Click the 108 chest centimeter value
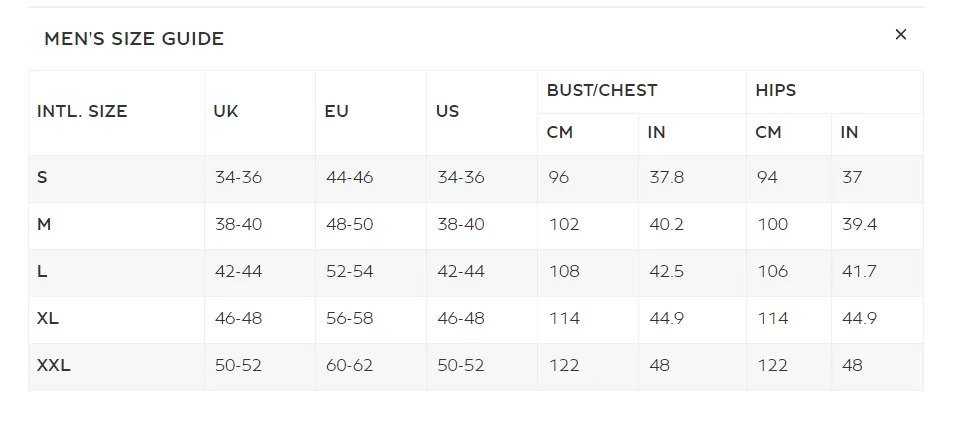This screenshot has width=960, height=432. coord(564,272)
